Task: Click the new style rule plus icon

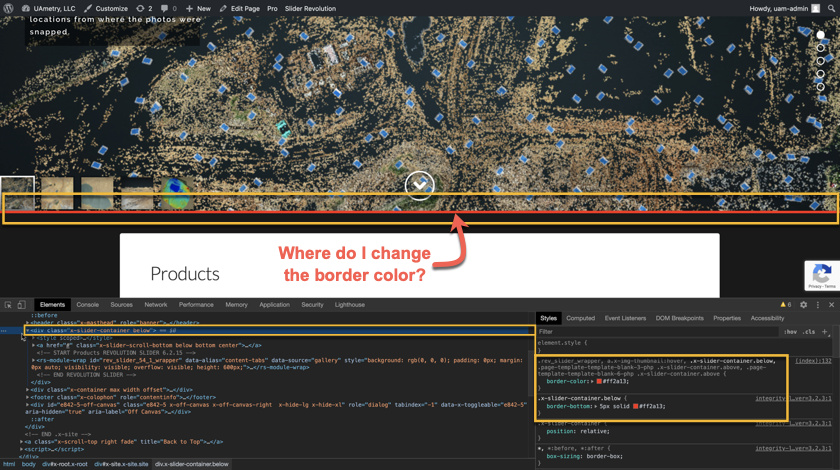Action: (824, 332)
